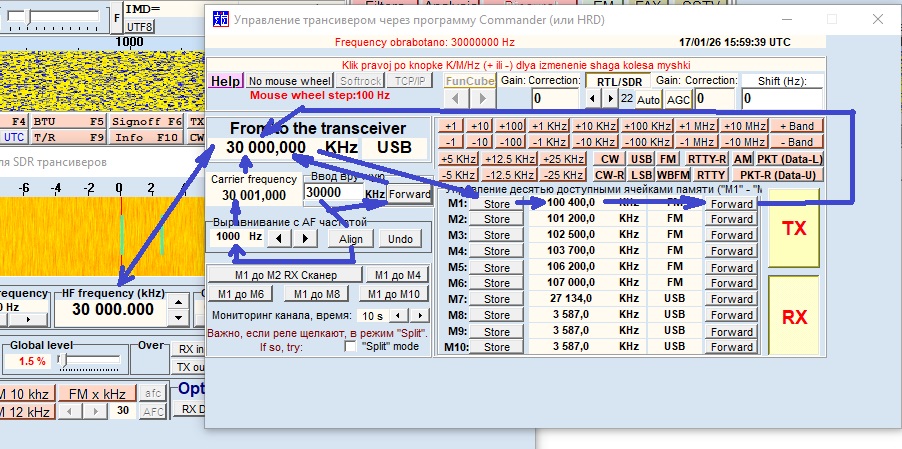Screen dimensions: 902x449
Task: Click the UTF8 button in main window
Action: click(140, 26)
